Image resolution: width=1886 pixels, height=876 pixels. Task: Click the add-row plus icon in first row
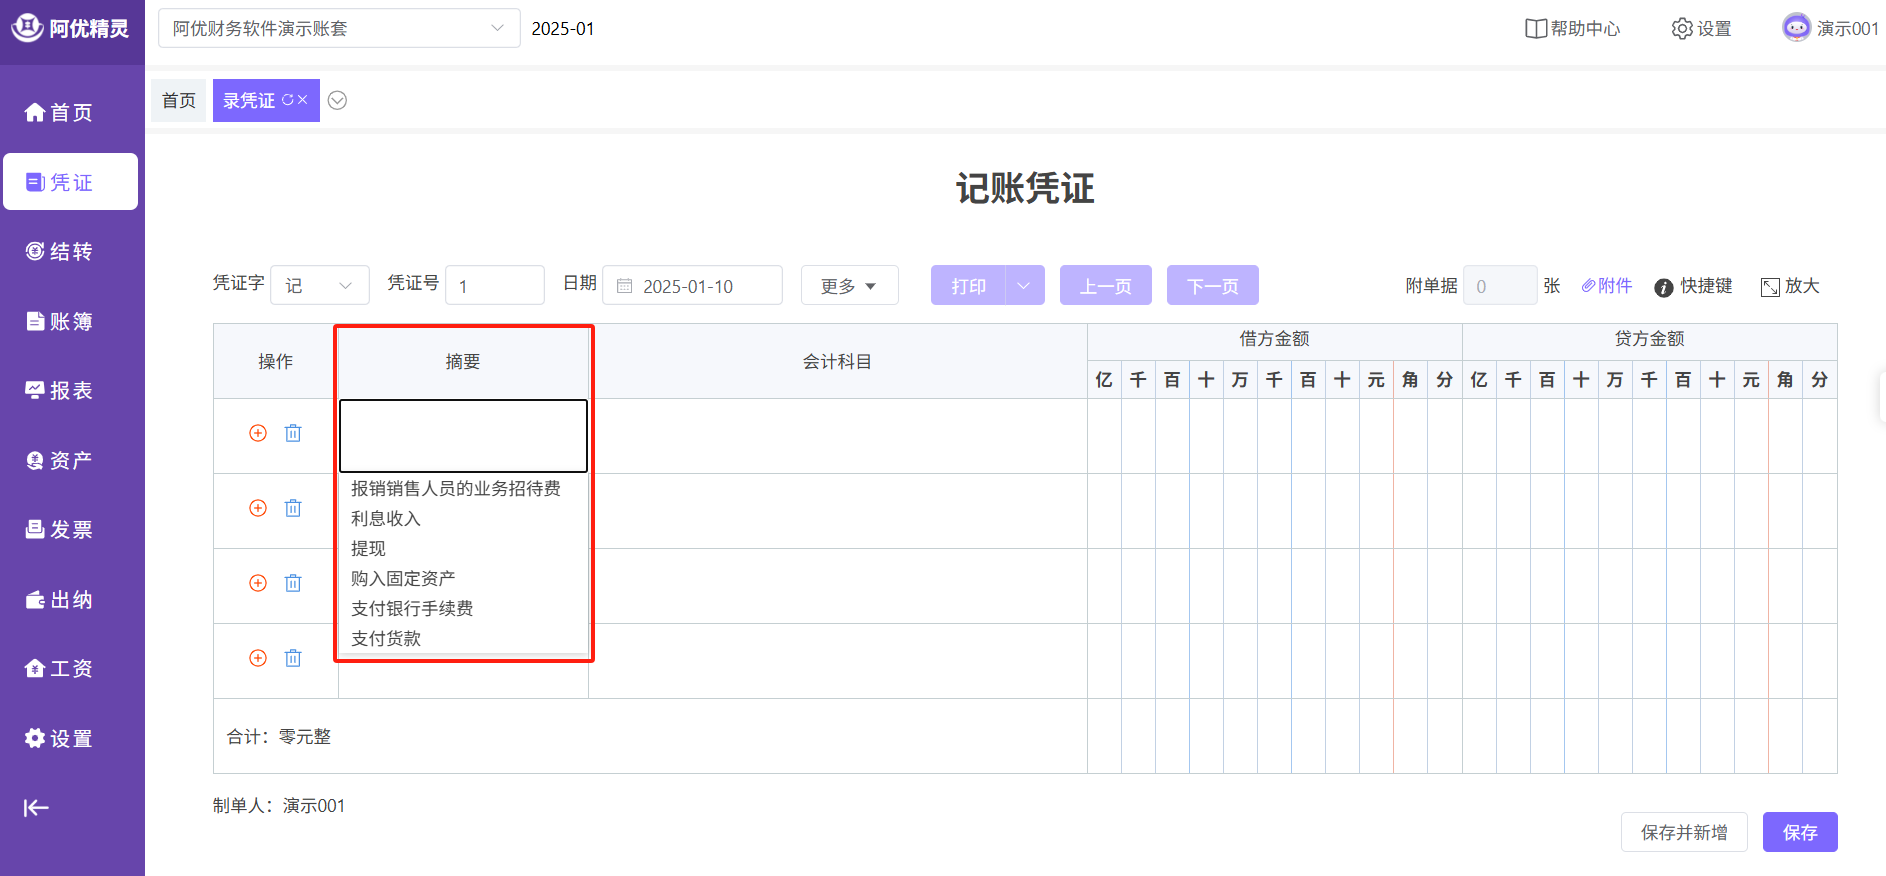[x=258, y=433]
